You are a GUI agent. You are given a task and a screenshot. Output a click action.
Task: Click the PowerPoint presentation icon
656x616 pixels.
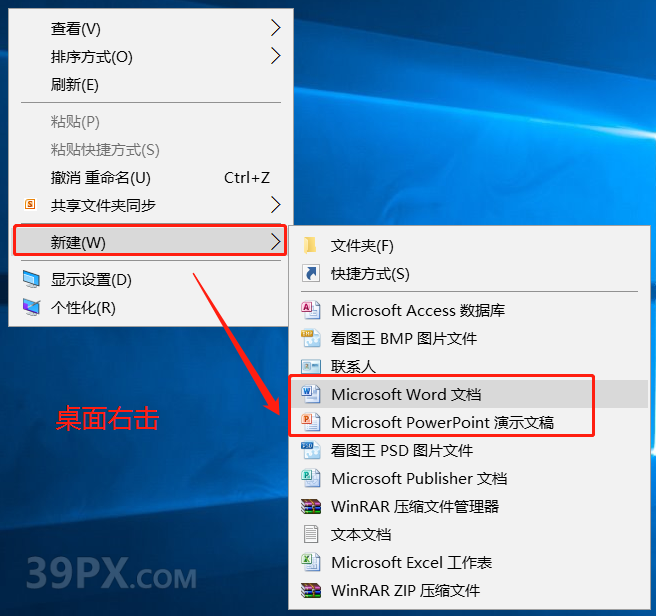[x=311, y=422]
